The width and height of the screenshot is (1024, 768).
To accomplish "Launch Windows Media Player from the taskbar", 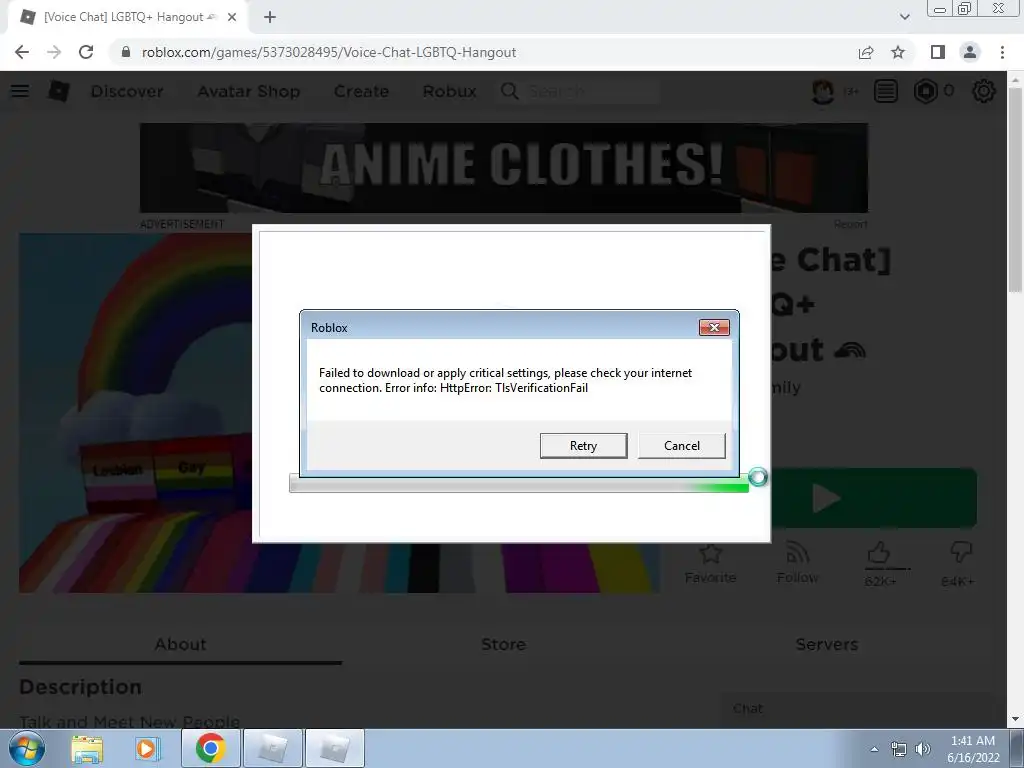I will click(x=147, y=748).
